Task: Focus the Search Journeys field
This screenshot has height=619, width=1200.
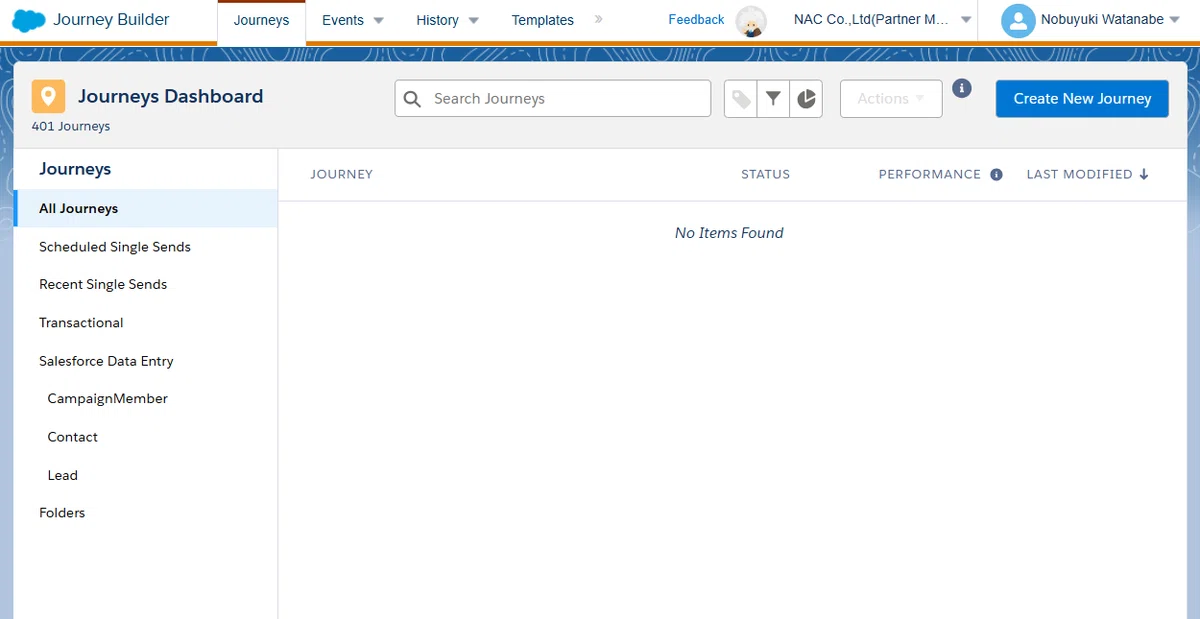Action: [553, 99]
